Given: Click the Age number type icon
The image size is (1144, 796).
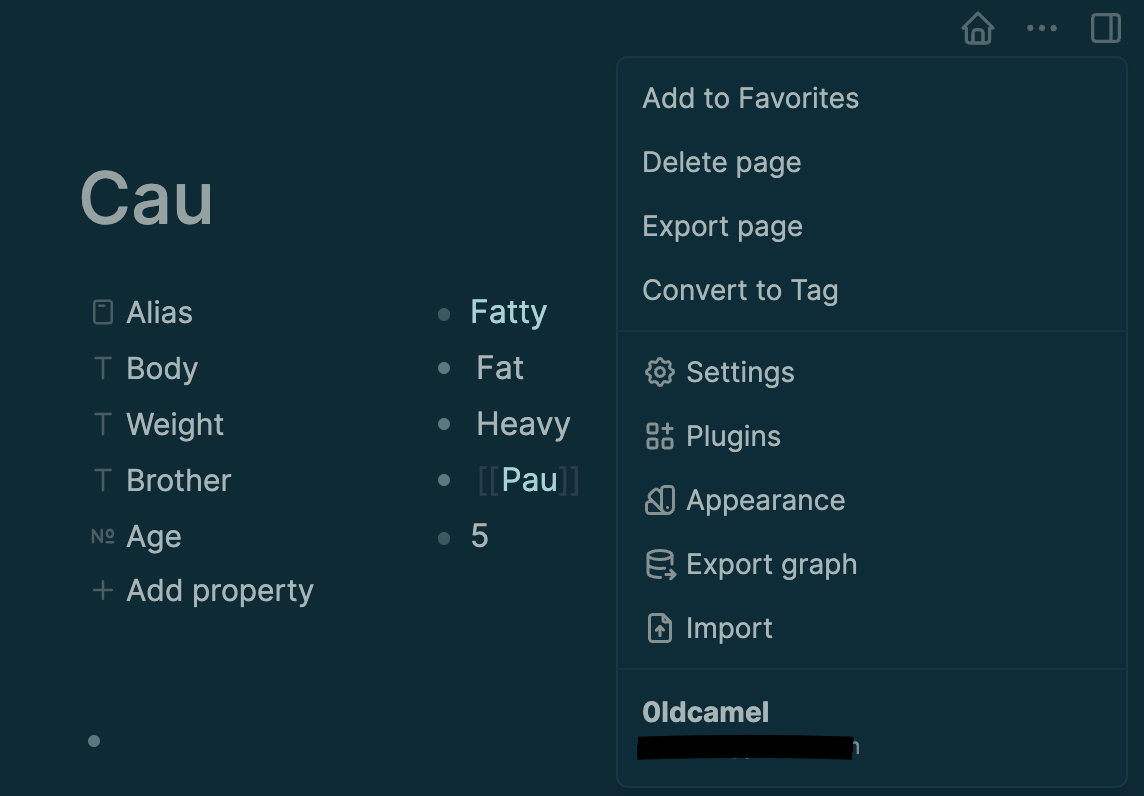Looking at the screenshot, I should click(x=102, y=537).
